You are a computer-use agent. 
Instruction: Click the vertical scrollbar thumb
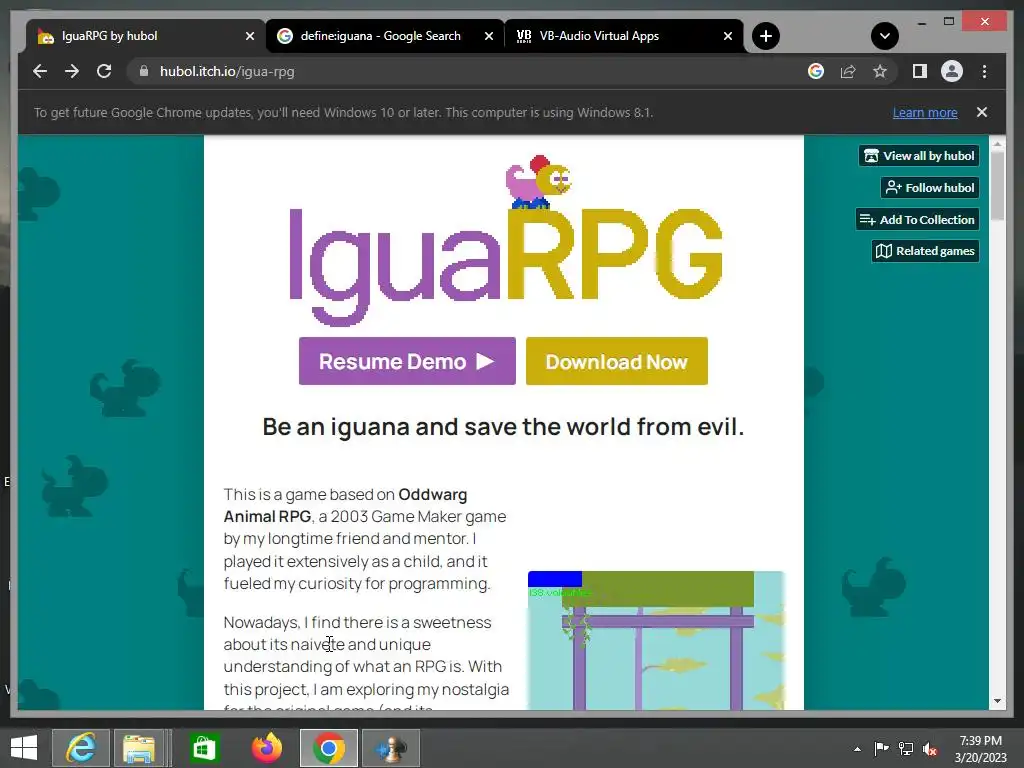[997, 185]
